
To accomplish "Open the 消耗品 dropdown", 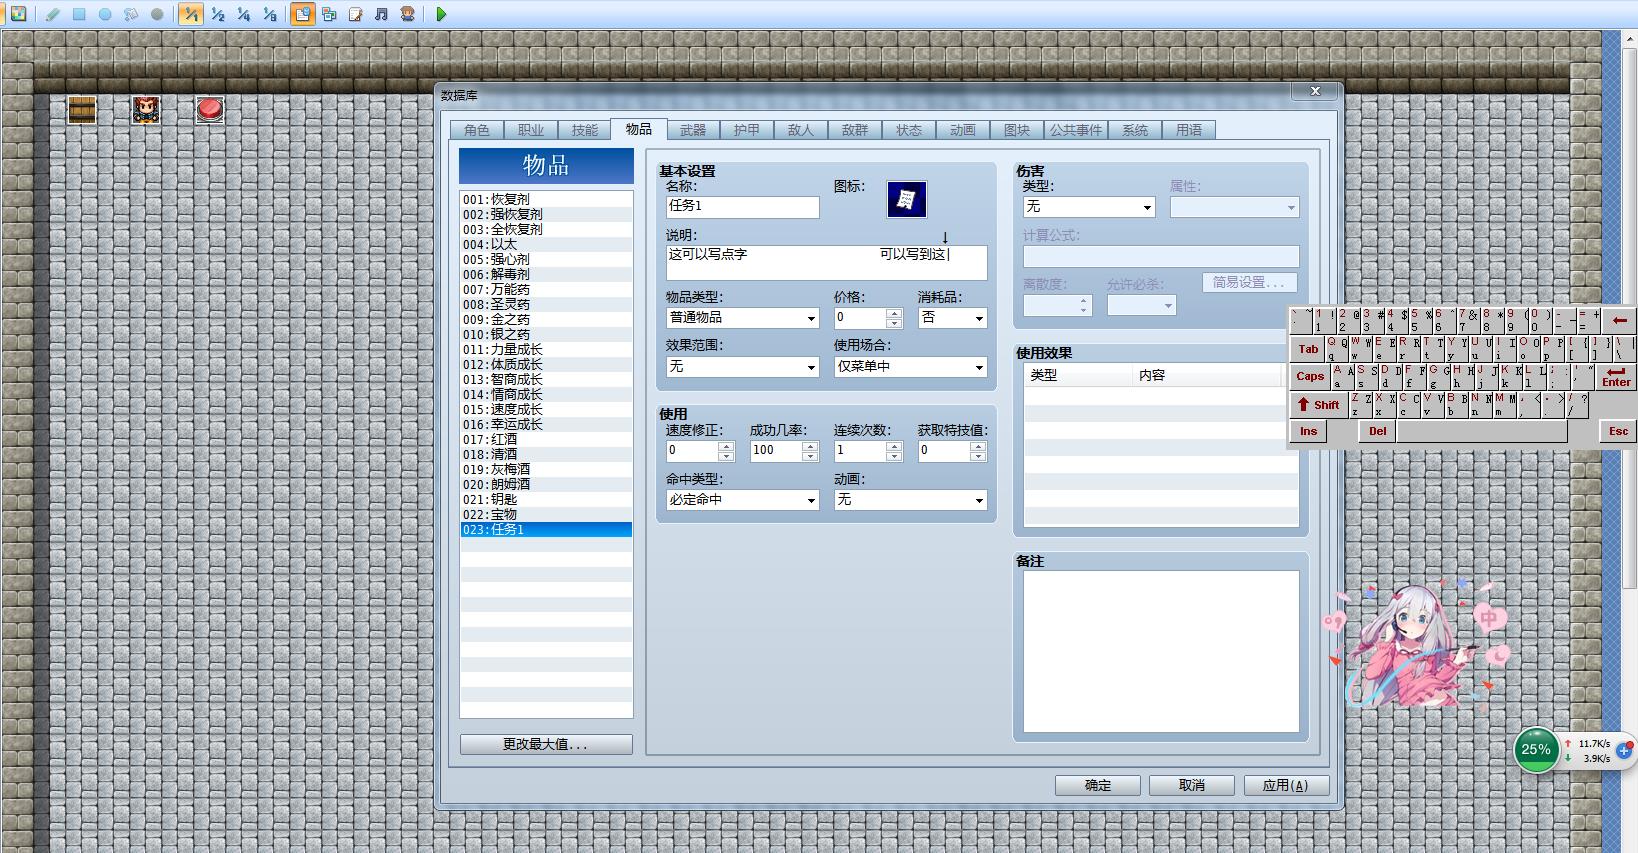I will tap(952, 318).
